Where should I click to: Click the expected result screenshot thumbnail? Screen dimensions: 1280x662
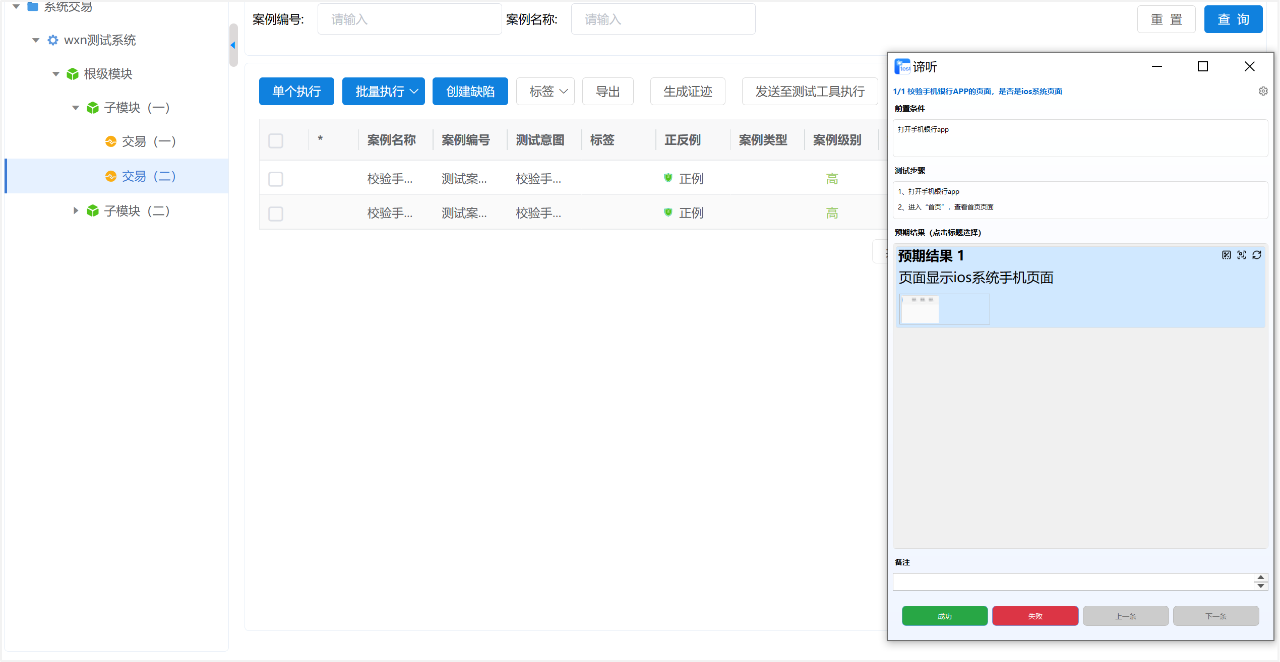pyautogui.click(x=944, y=310)
